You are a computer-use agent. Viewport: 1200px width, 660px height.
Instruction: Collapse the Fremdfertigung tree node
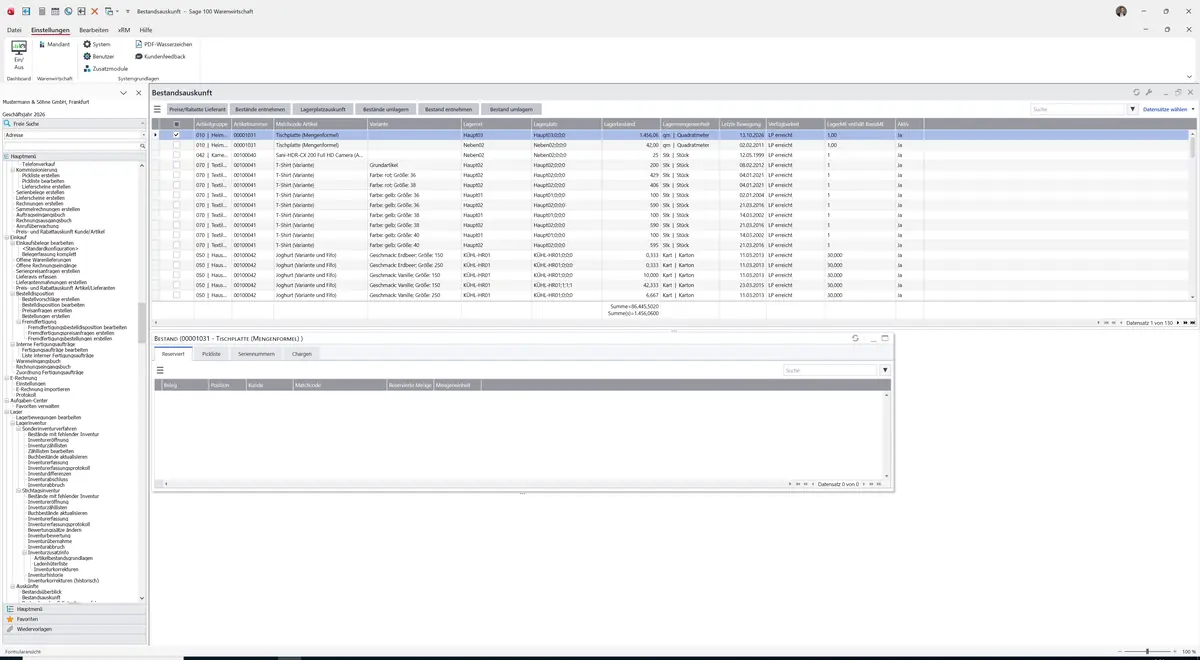[x=19, y=321]
